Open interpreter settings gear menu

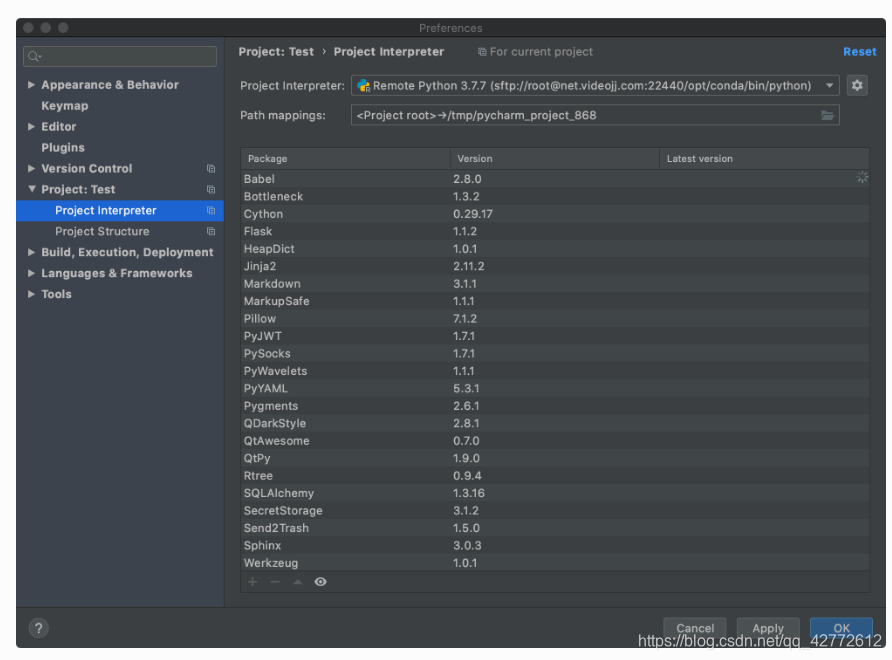coord(857,86)
